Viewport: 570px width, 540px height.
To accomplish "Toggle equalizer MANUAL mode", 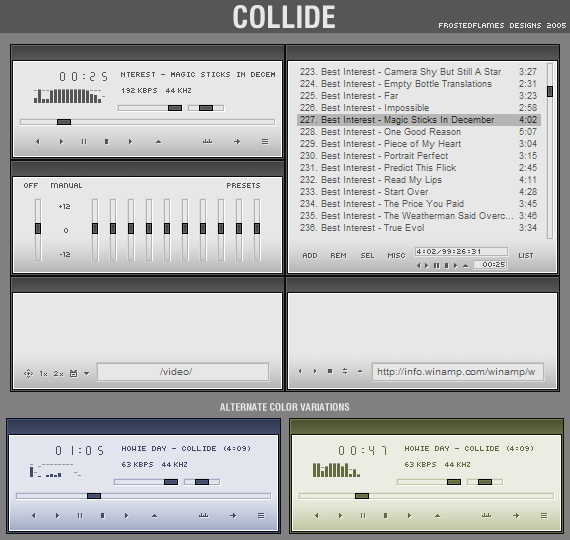I will [66, 185].
